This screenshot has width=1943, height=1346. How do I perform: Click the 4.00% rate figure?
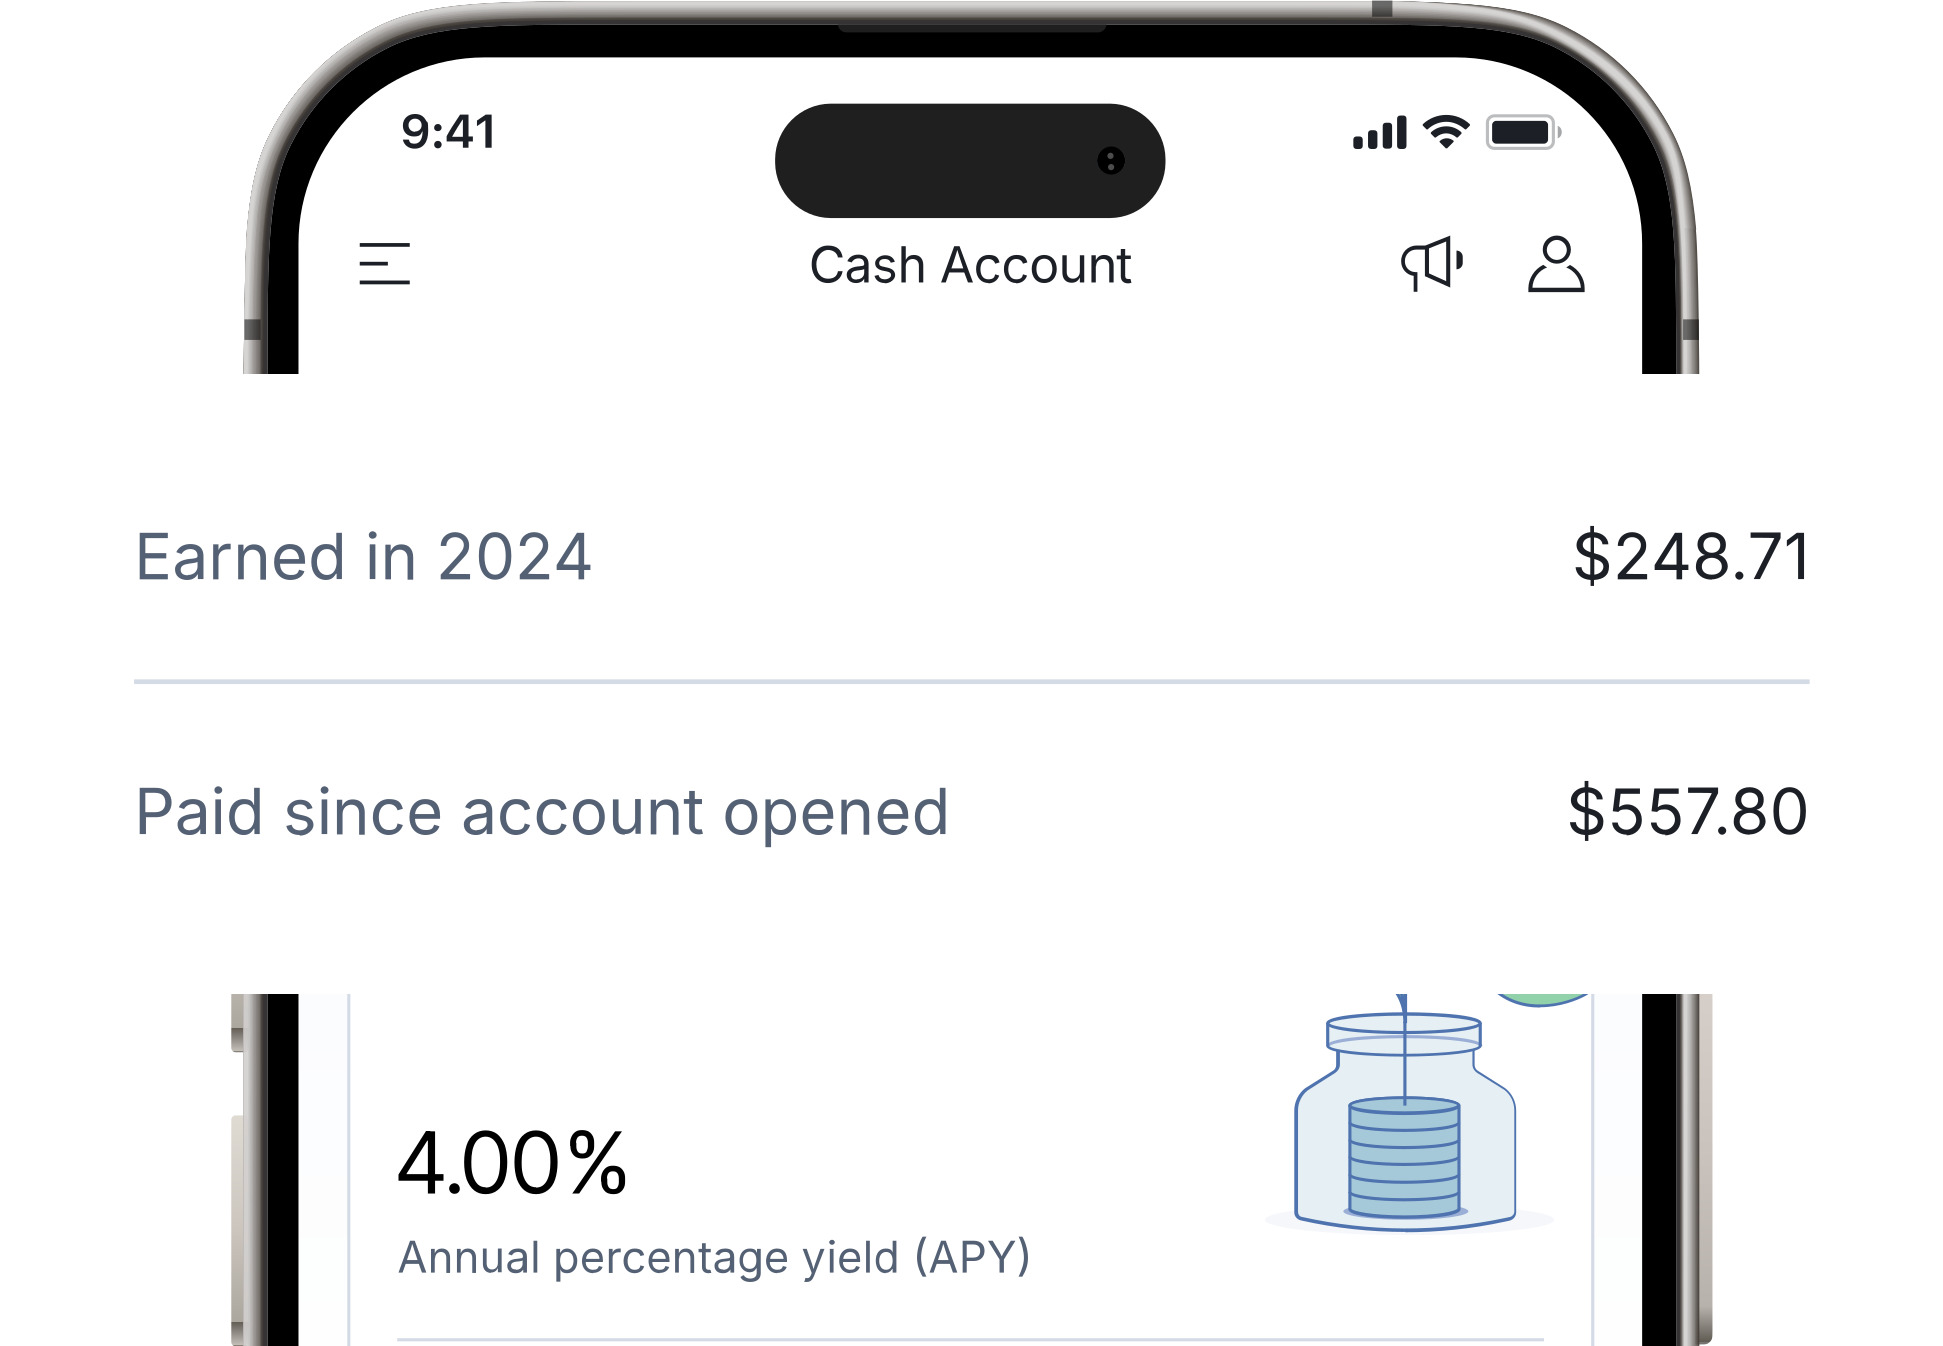(512, 1163)
